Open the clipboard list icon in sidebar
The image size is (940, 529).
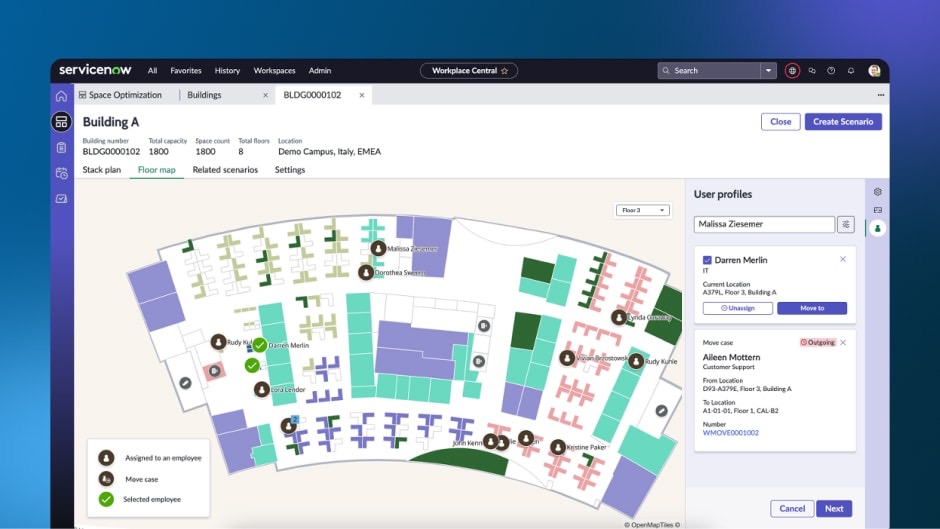tap(61, 148)
